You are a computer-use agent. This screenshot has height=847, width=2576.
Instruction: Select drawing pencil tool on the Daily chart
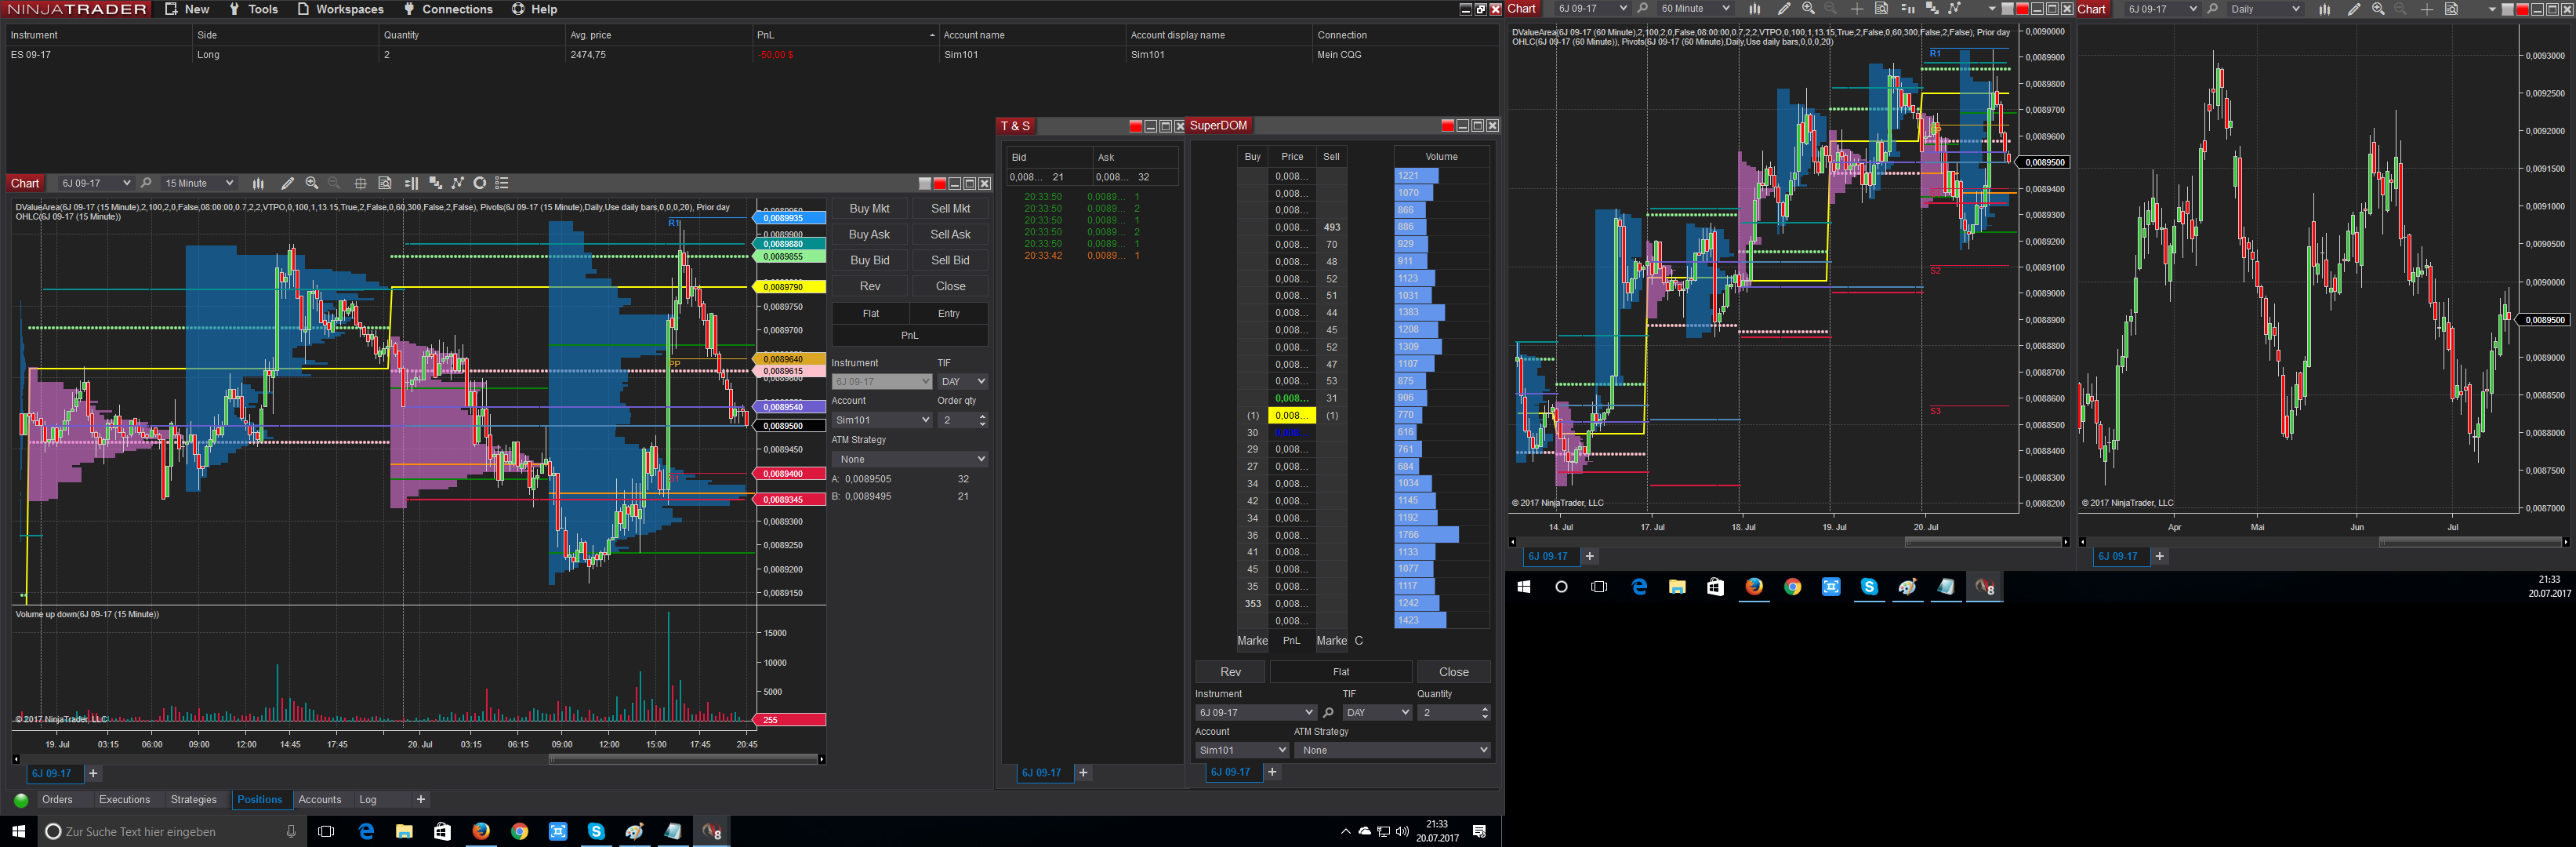tap(2353, 9)
